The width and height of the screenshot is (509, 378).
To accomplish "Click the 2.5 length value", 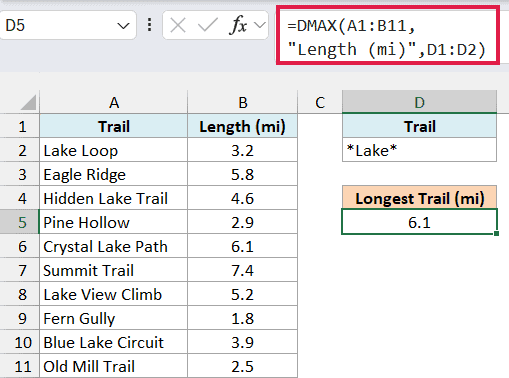I will (243, 366).
